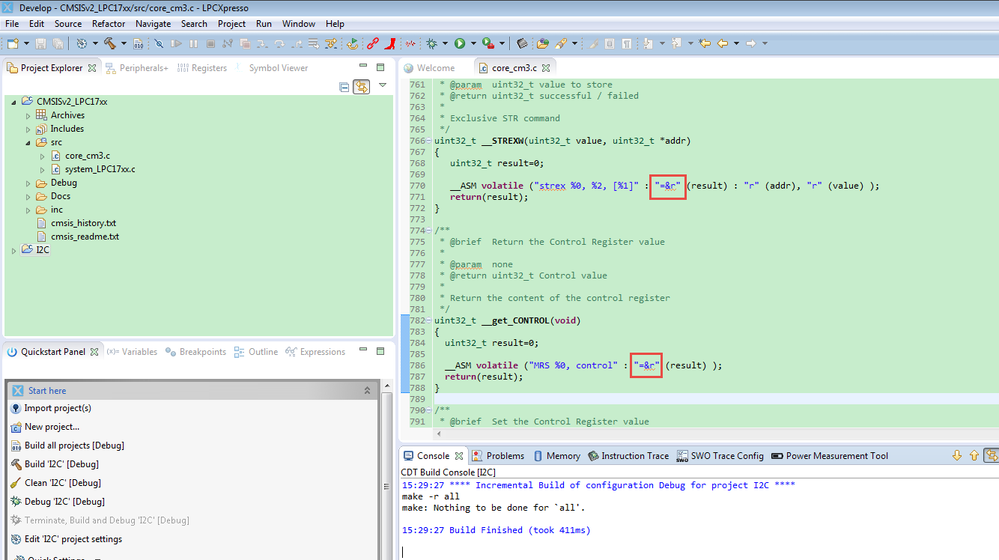Switch to the Peripherals+ tab
The height and width of the screenshot is (560, 999).
point(137,68)
